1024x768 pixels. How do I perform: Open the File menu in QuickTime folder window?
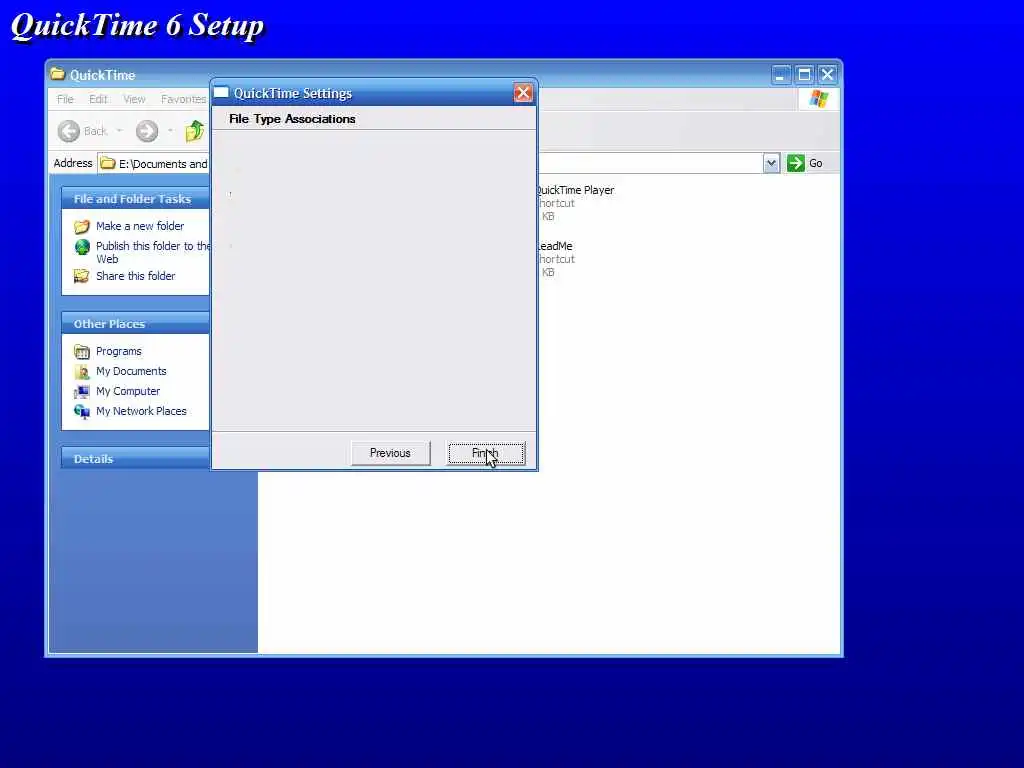click(65, 99)
